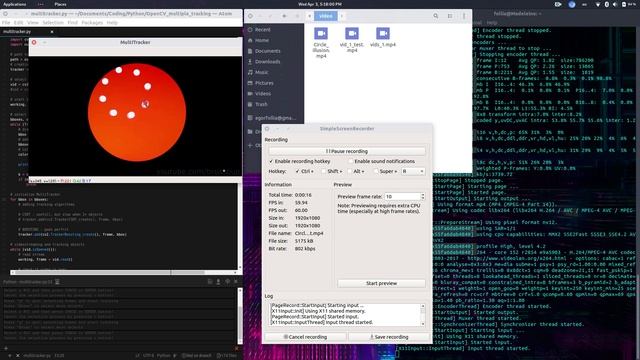Open Pictures in file manager sidebar
This screenshot has height=360, width=640.
click(x=261, y=83)
